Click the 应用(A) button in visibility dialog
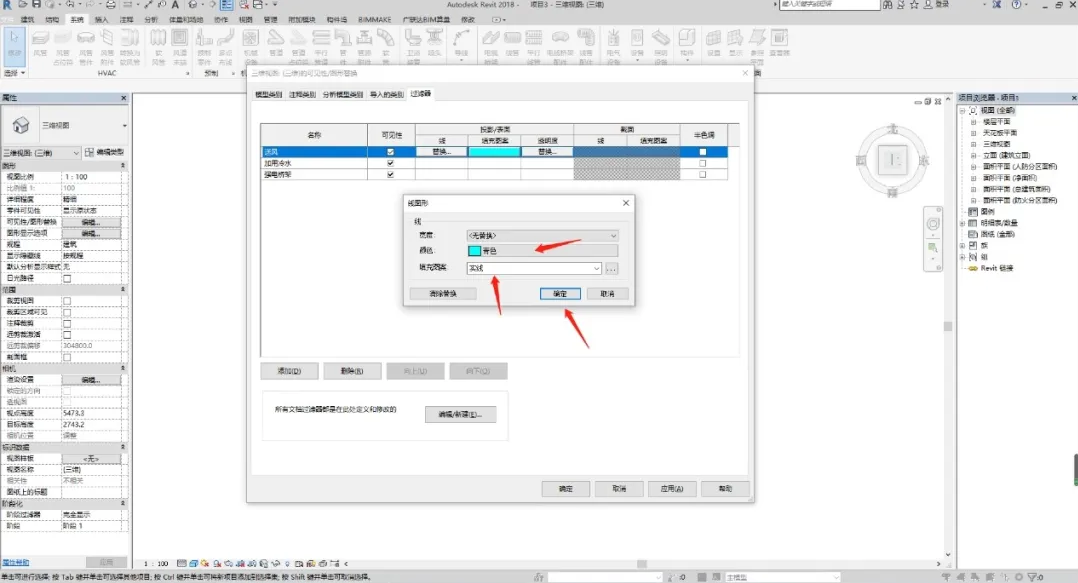This screenshot has width=1078, height=583. tap(672, 489)
